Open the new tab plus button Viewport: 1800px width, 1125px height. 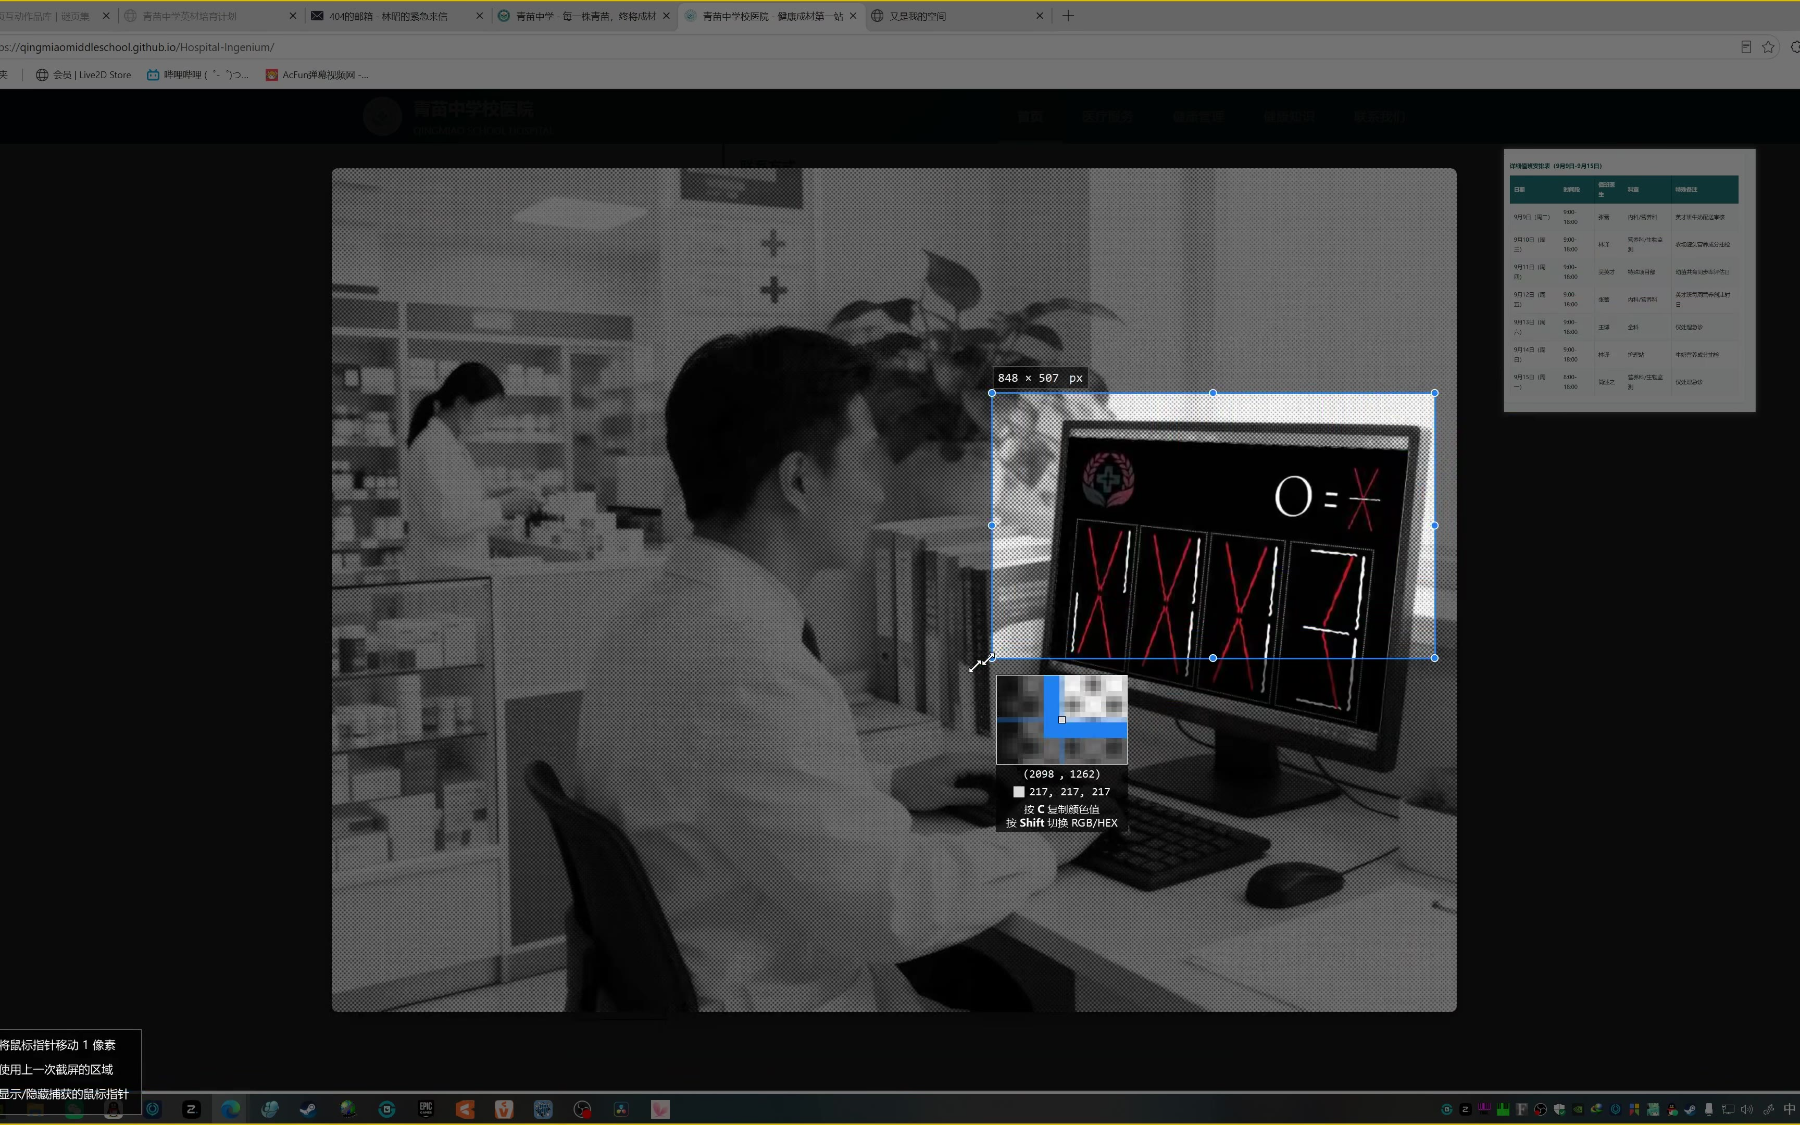[x=1068, y=16]
